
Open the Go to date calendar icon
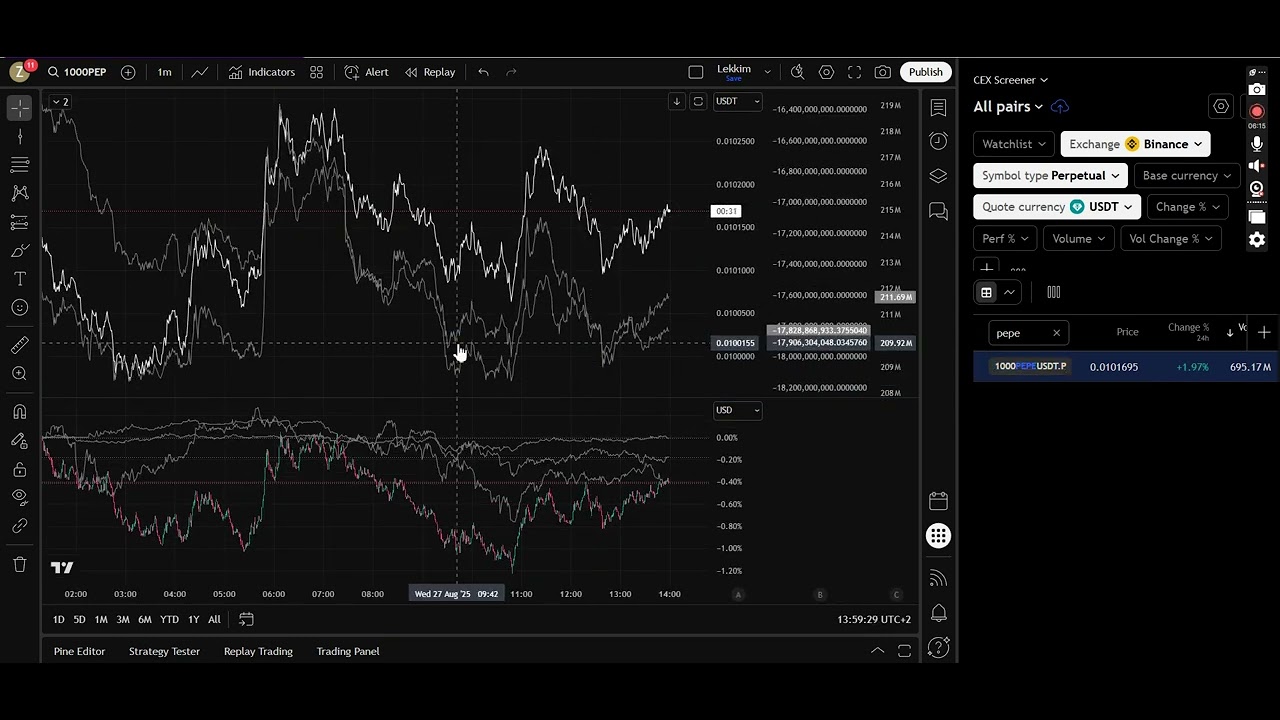(x=246, y=619)
